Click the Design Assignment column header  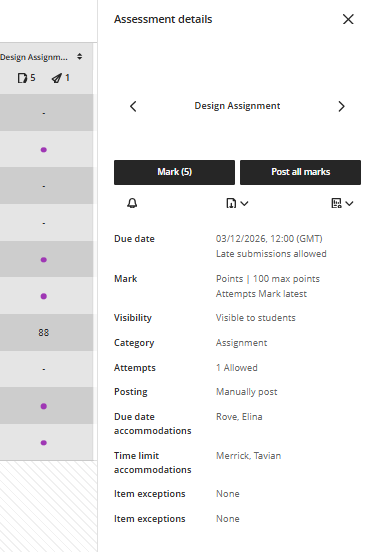click(34, 57)
